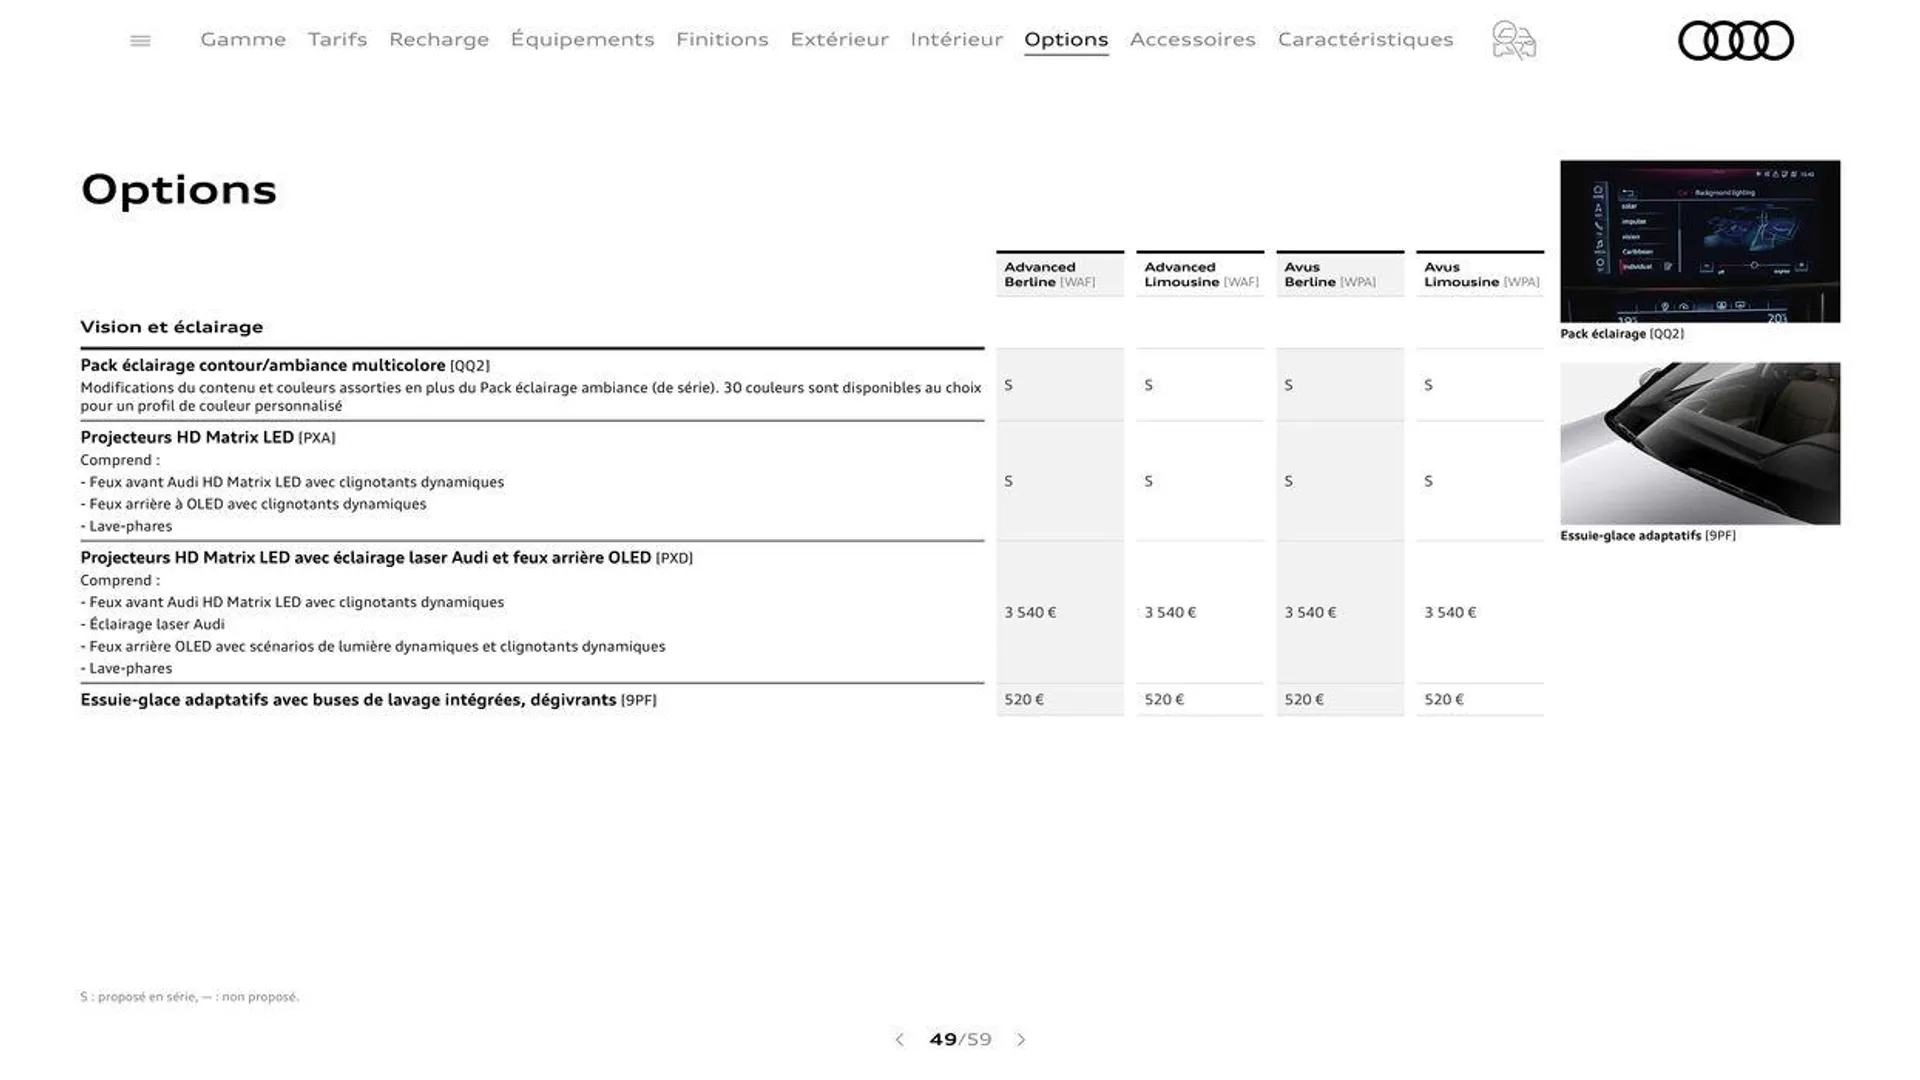Click the Pack éclairage (QQ2) caption

tap(1622, 334)
